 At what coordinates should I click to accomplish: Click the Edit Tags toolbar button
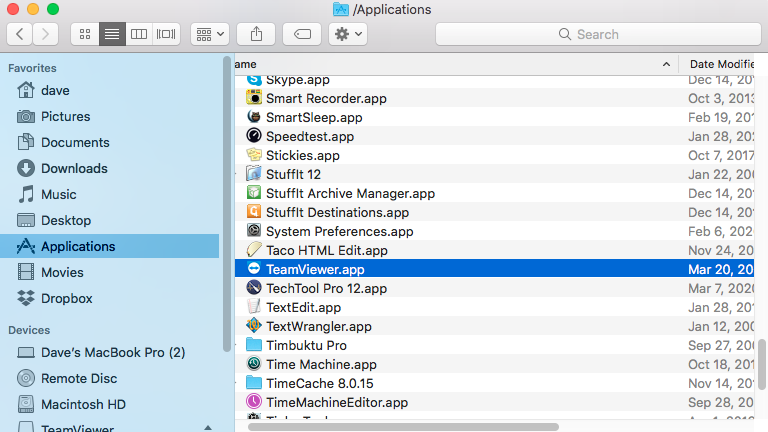[302, 34]
